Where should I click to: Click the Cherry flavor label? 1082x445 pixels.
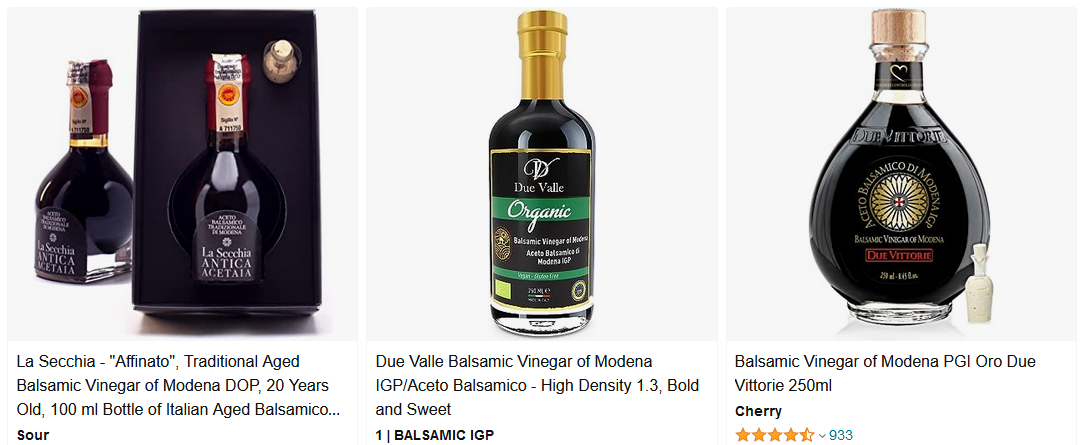pyautogui.click(x=758, y=412)
